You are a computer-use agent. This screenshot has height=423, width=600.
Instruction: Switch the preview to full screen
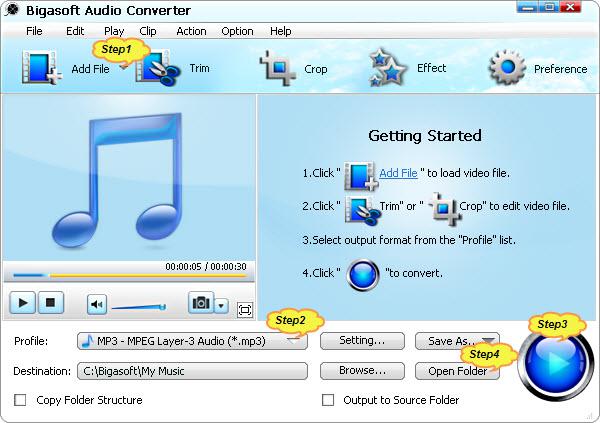[245, 309]
